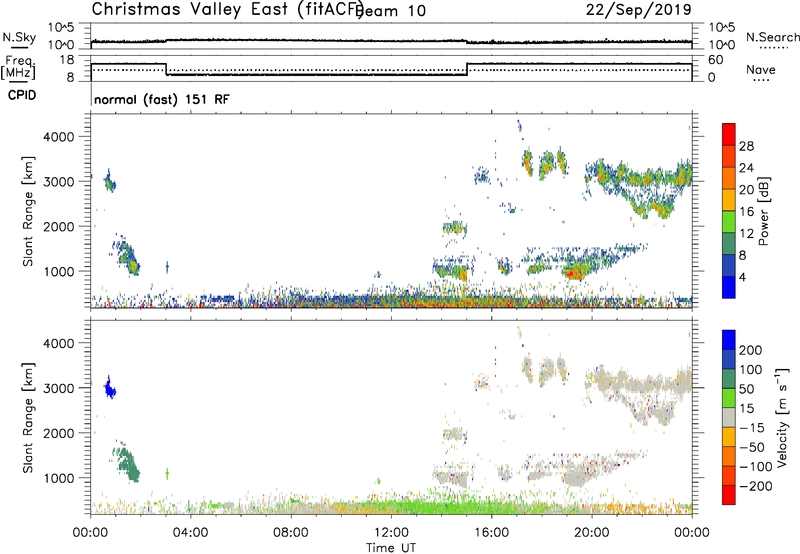Select the 'N.Sky' legend label
Viewport: 800px width, 554px height.
click(x=19, y=37)
